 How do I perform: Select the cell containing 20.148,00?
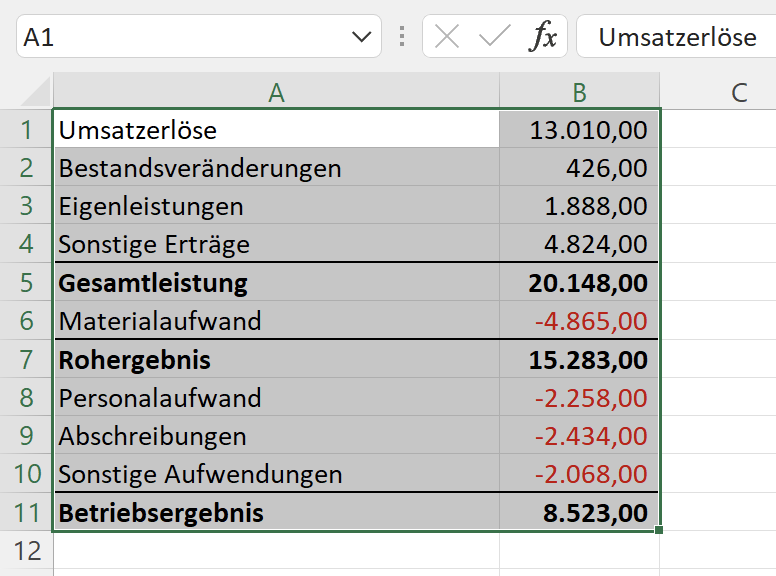[580, 283]
